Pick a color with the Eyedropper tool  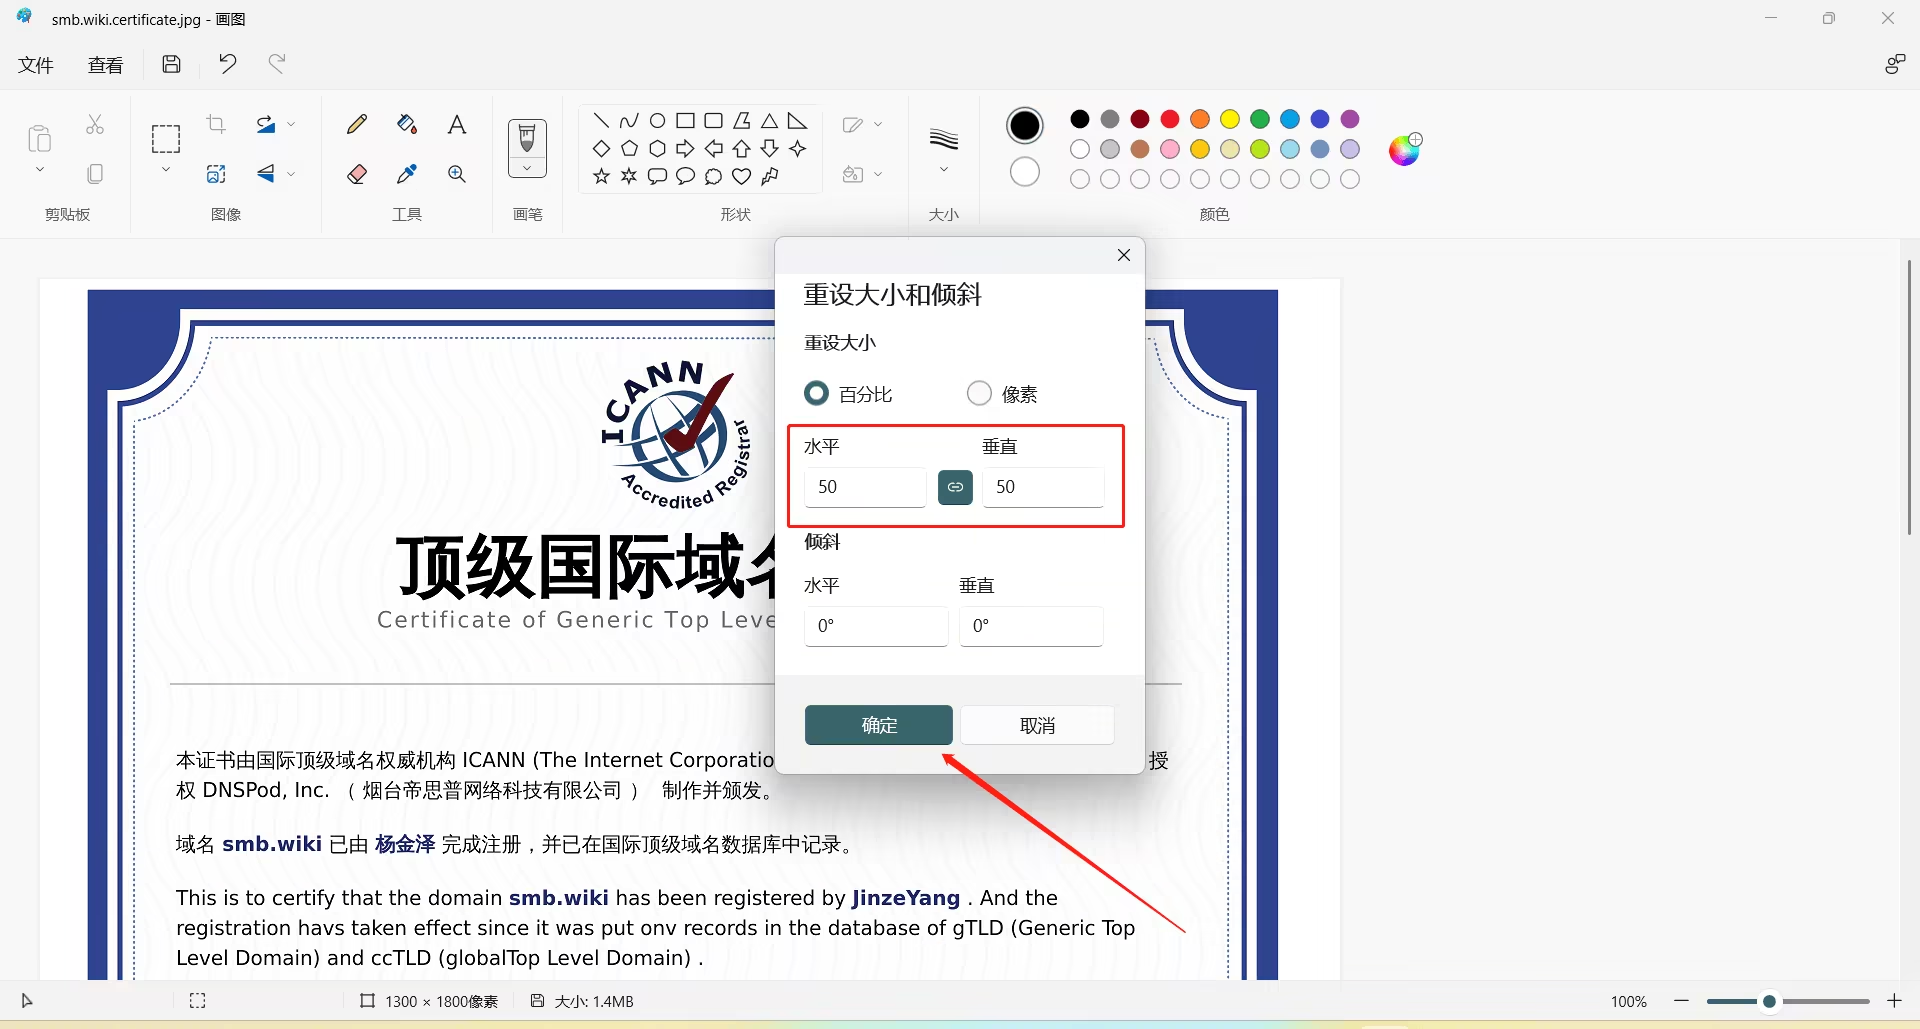coord(406,174)
